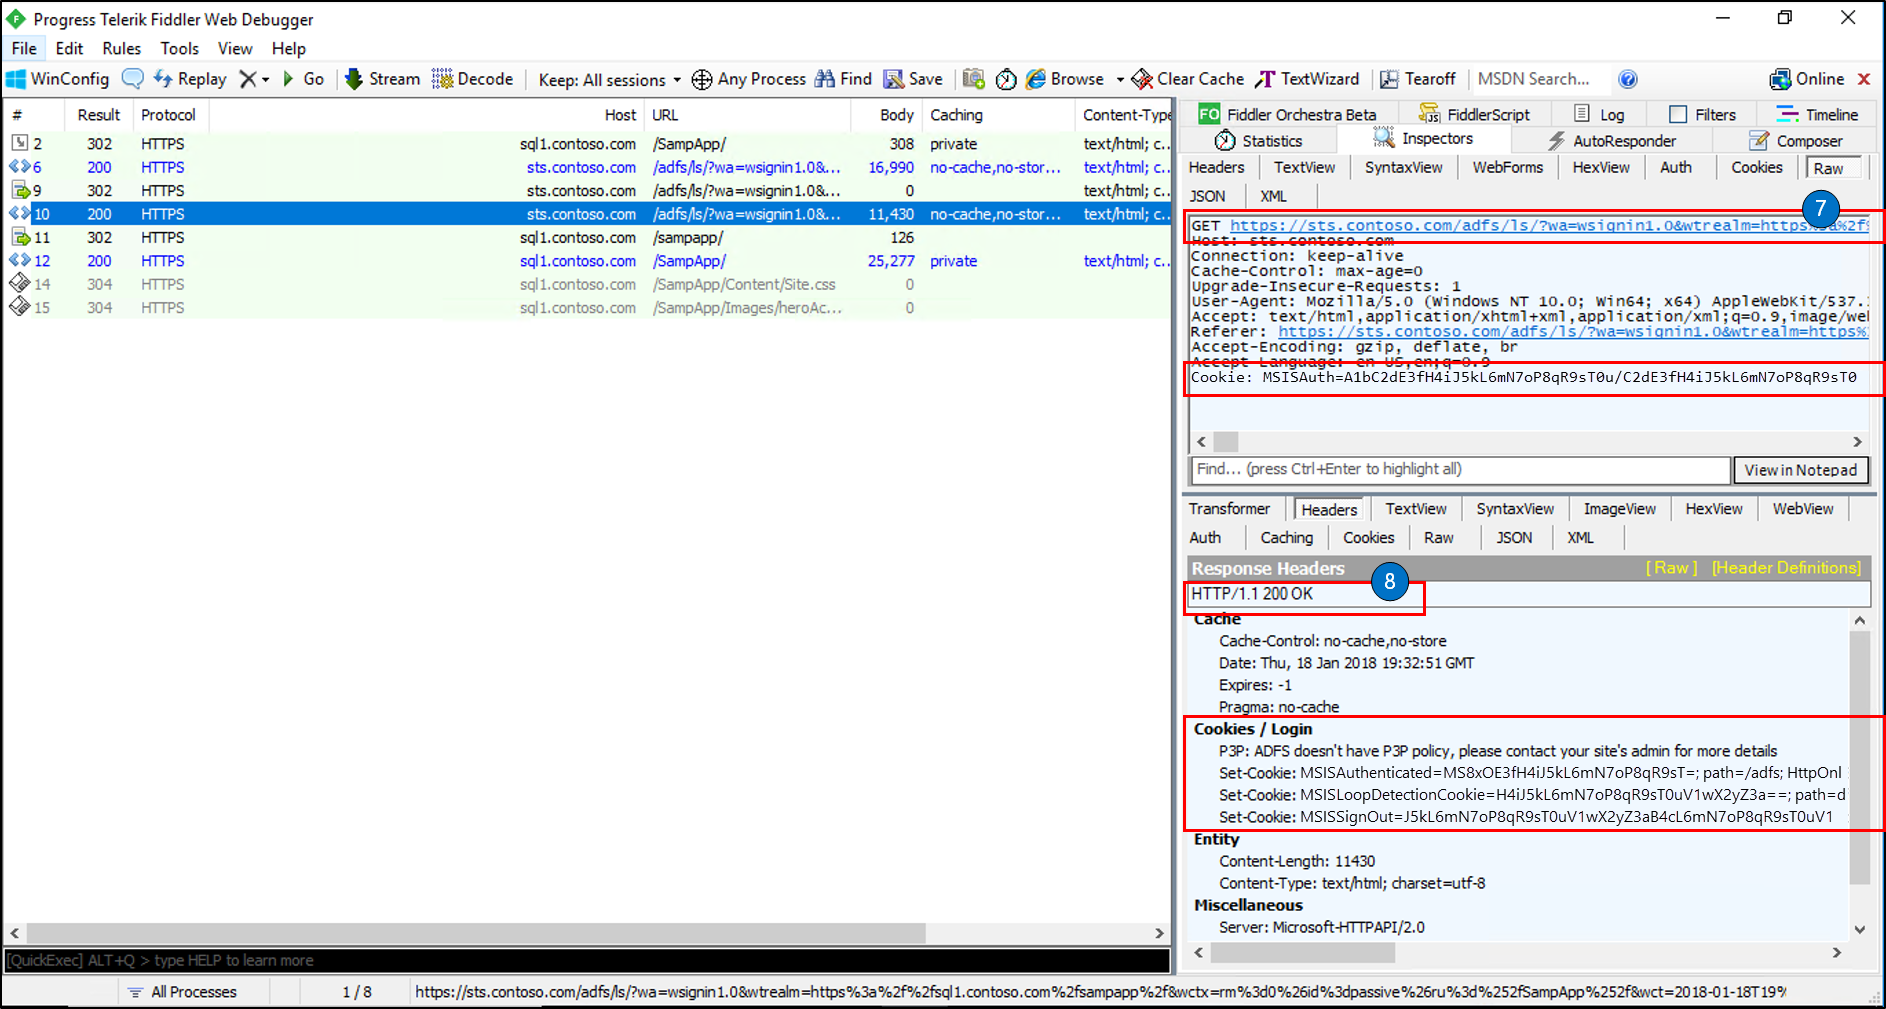Click the comment speech bubble icon
Screen dimensions: 1886x1009
pyautogui.click(x=132, y=79)
